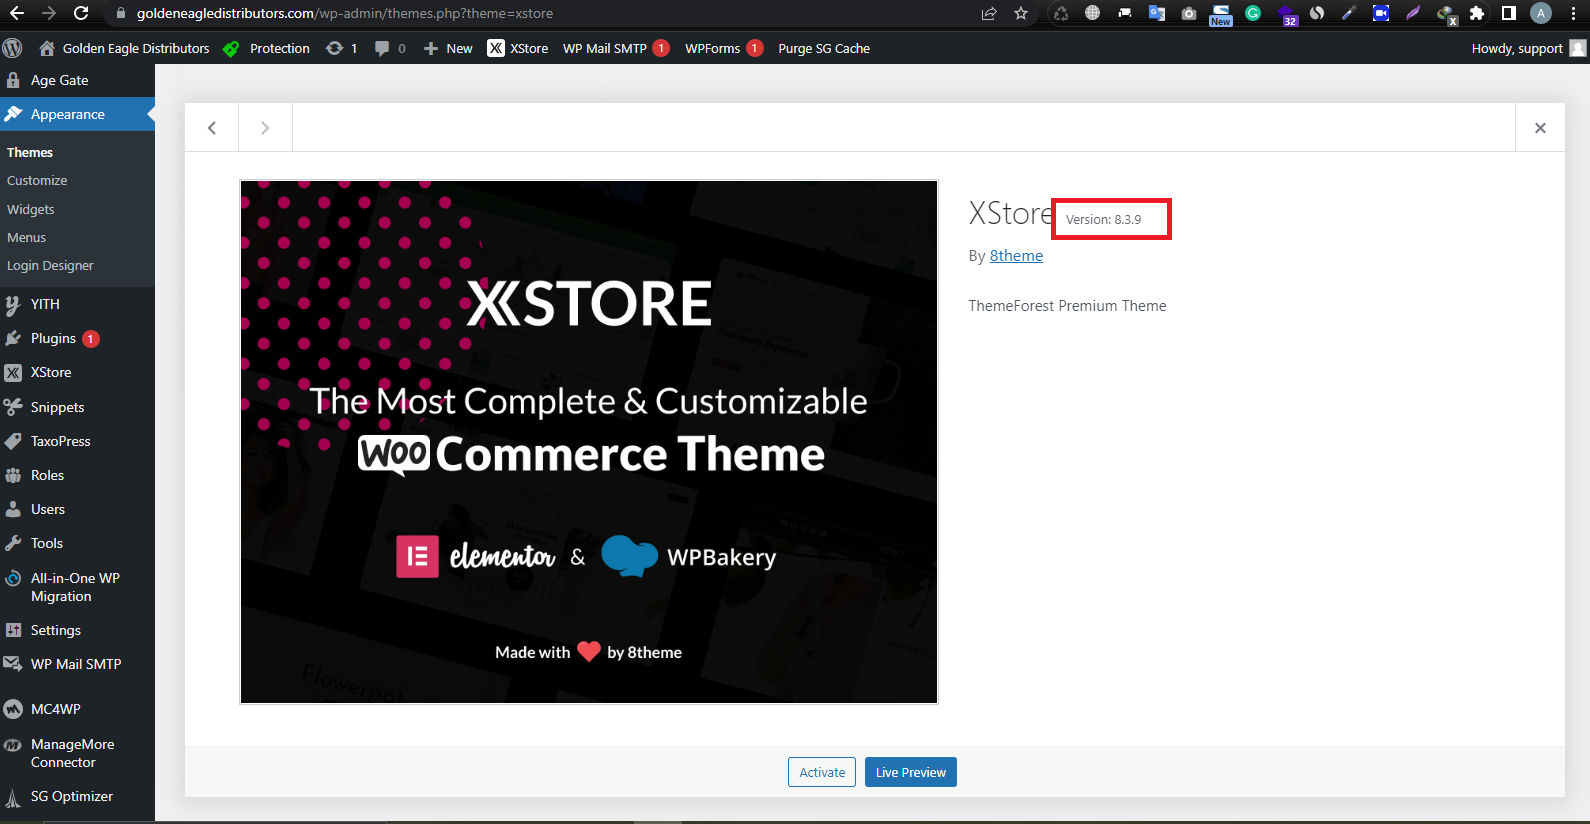Image resolution: width=1590 pixels, height=824 pixels.
Task: Open the Themes submenu item
Action: pos(30,152)
